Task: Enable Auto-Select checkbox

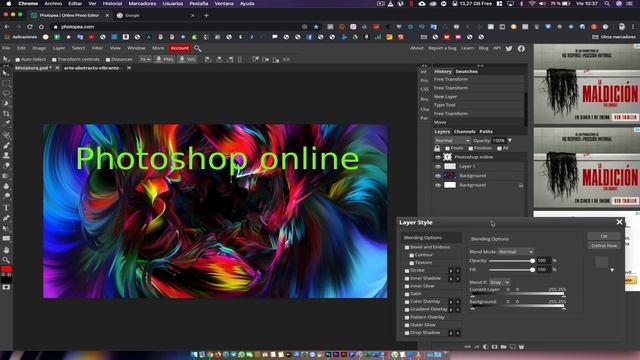Action: [x=18, y=60]
